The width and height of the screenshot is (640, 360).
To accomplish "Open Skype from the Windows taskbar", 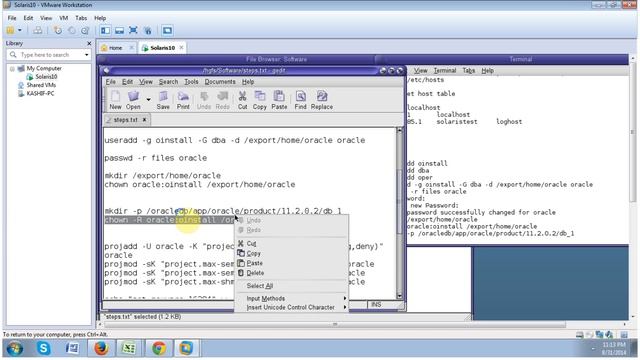I will (x=43, y=348).
